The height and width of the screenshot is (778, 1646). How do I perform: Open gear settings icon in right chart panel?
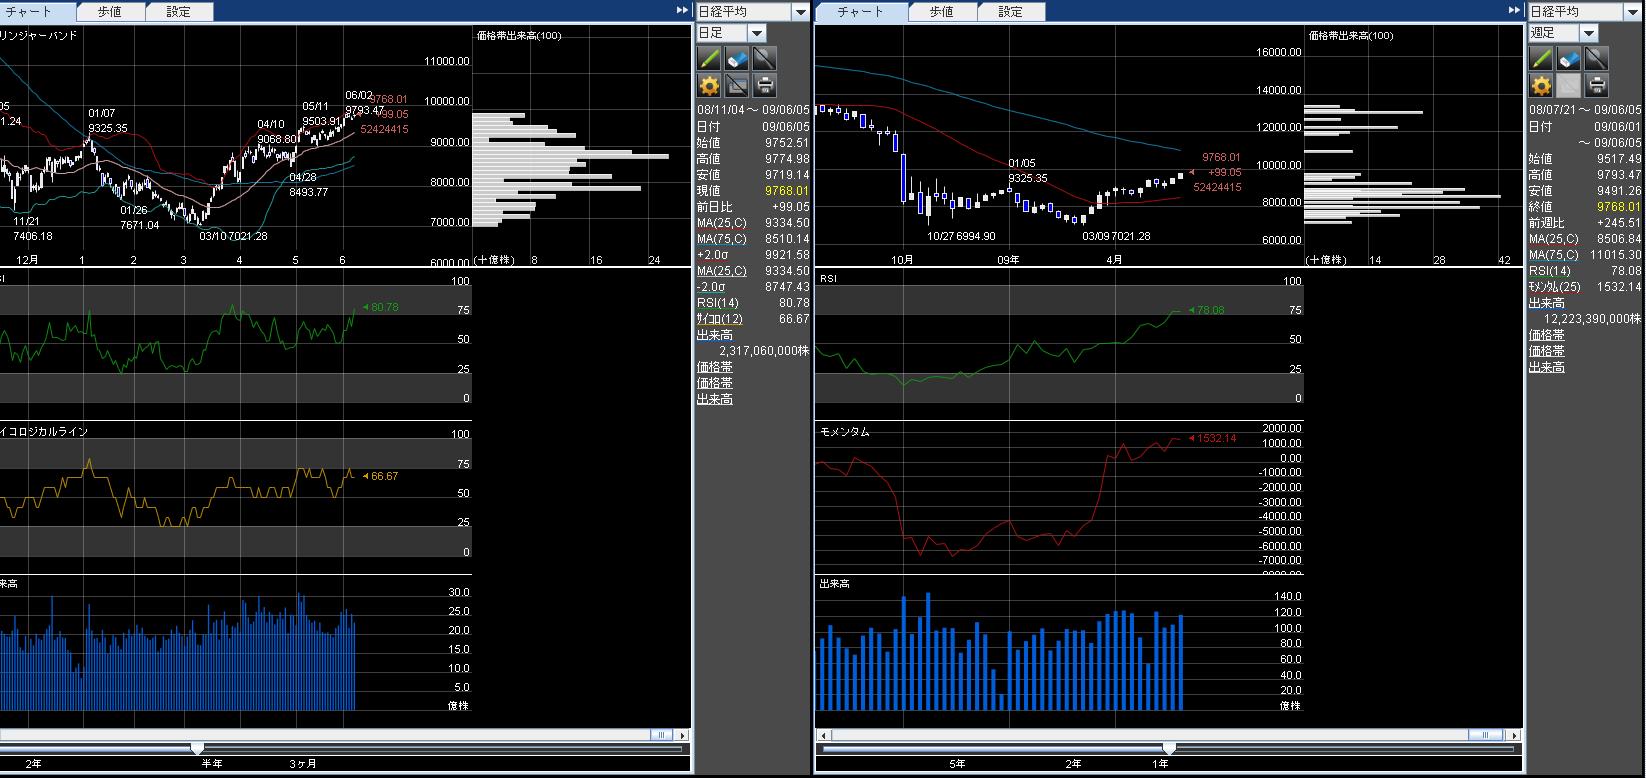tap(1541, 85)
